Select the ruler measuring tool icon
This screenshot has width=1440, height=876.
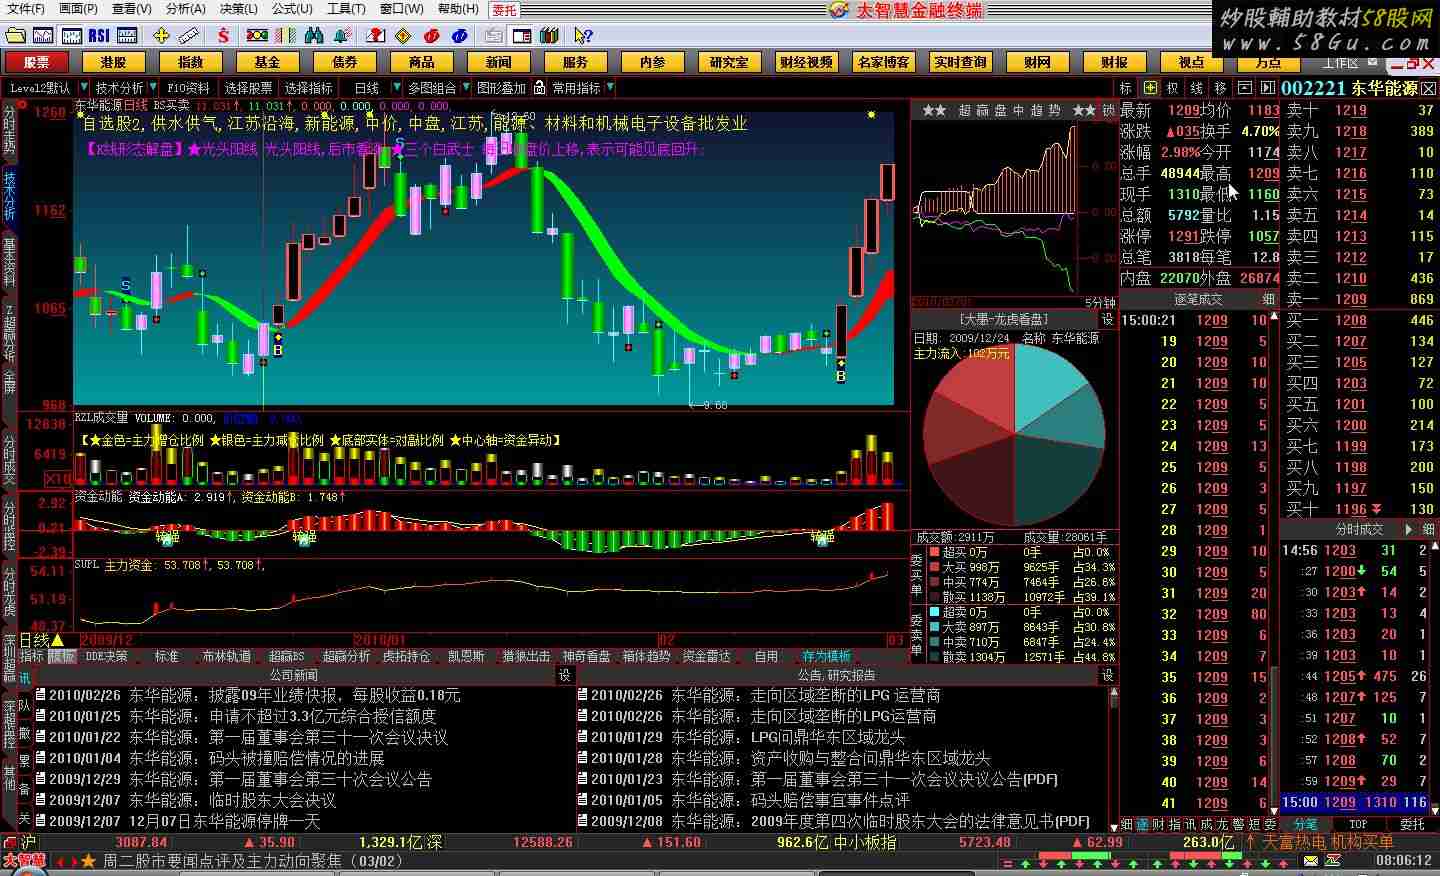(189, 36)
